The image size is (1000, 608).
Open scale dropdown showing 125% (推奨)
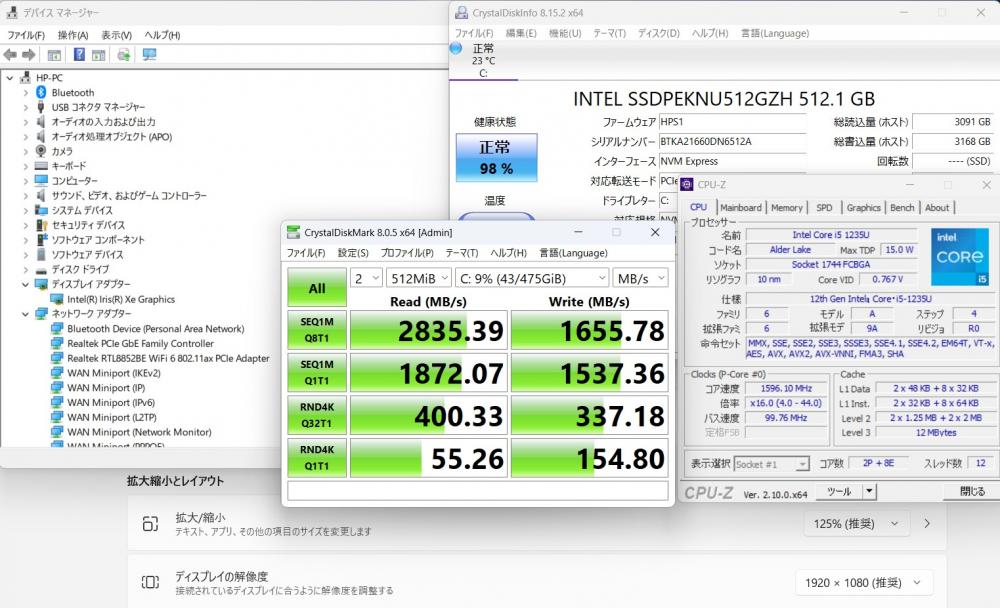click(x=856, y=524)
